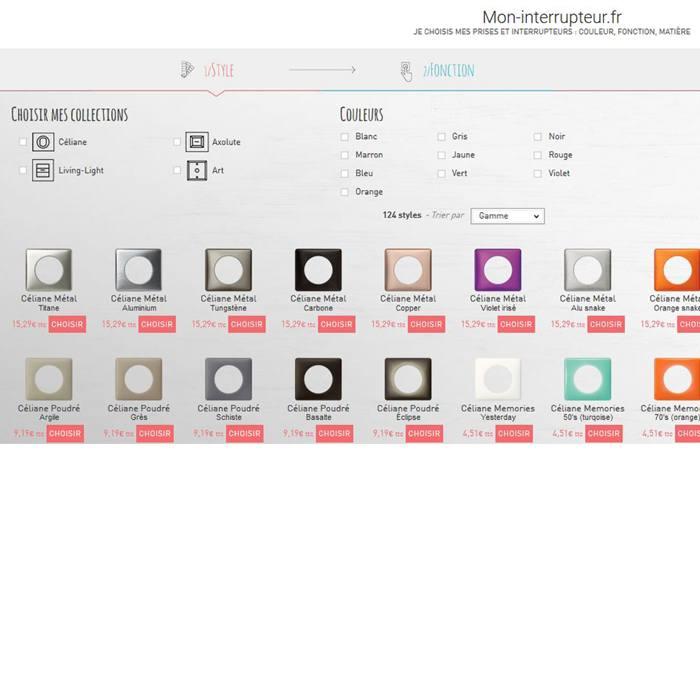Click the 'Choisir mes collections' heading
This screenshot has height=700, width=700.
coord(70,115)
